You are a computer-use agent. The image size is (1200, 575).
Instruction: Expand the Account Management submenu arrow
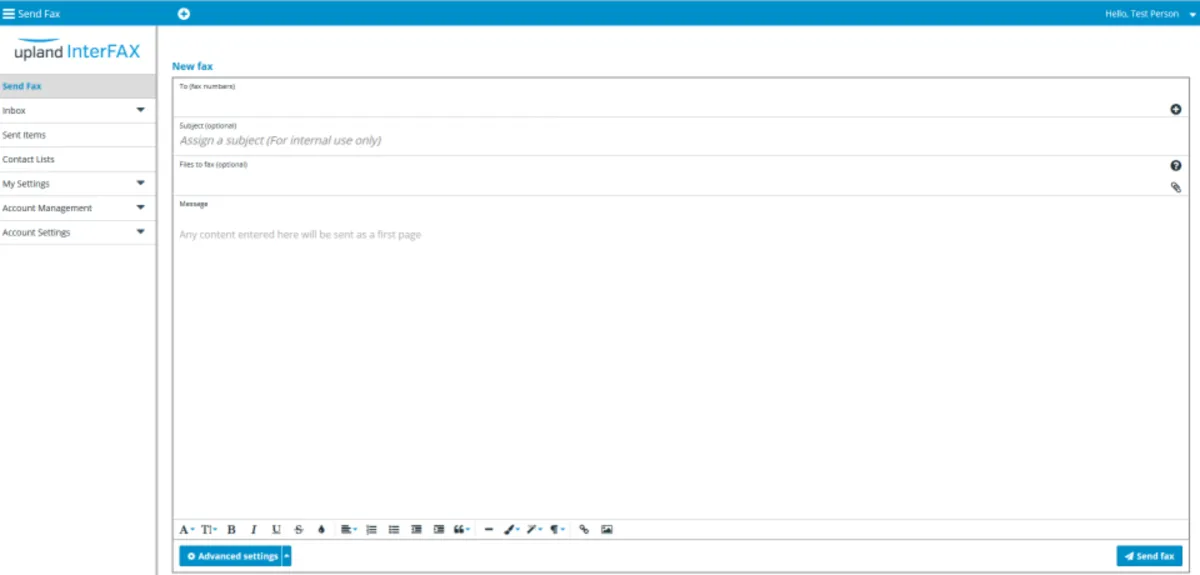coord(141,207)
